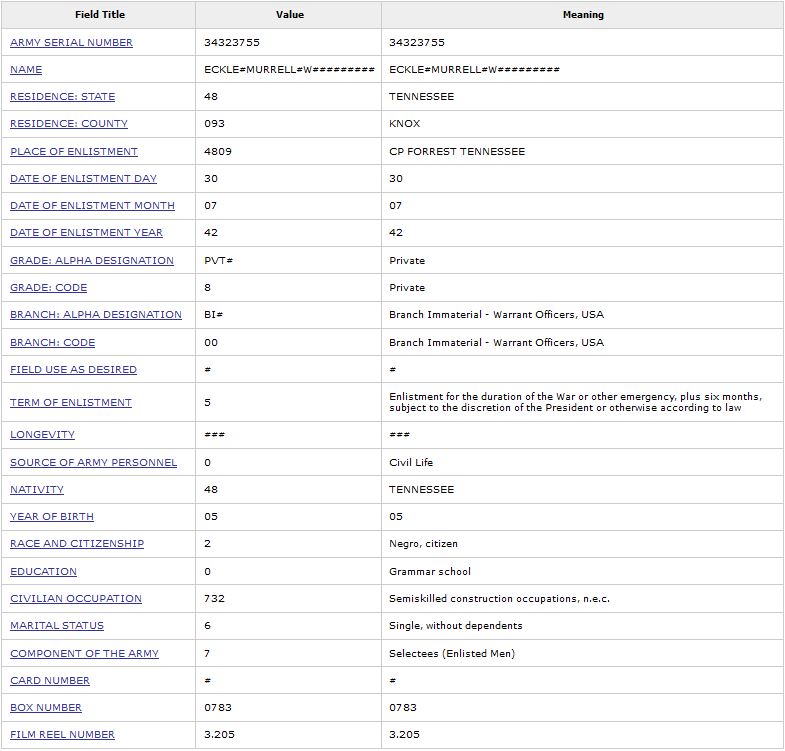Click the NAME field title link
This screenshot has width=785, height=751.
click(x=26, y=70)
